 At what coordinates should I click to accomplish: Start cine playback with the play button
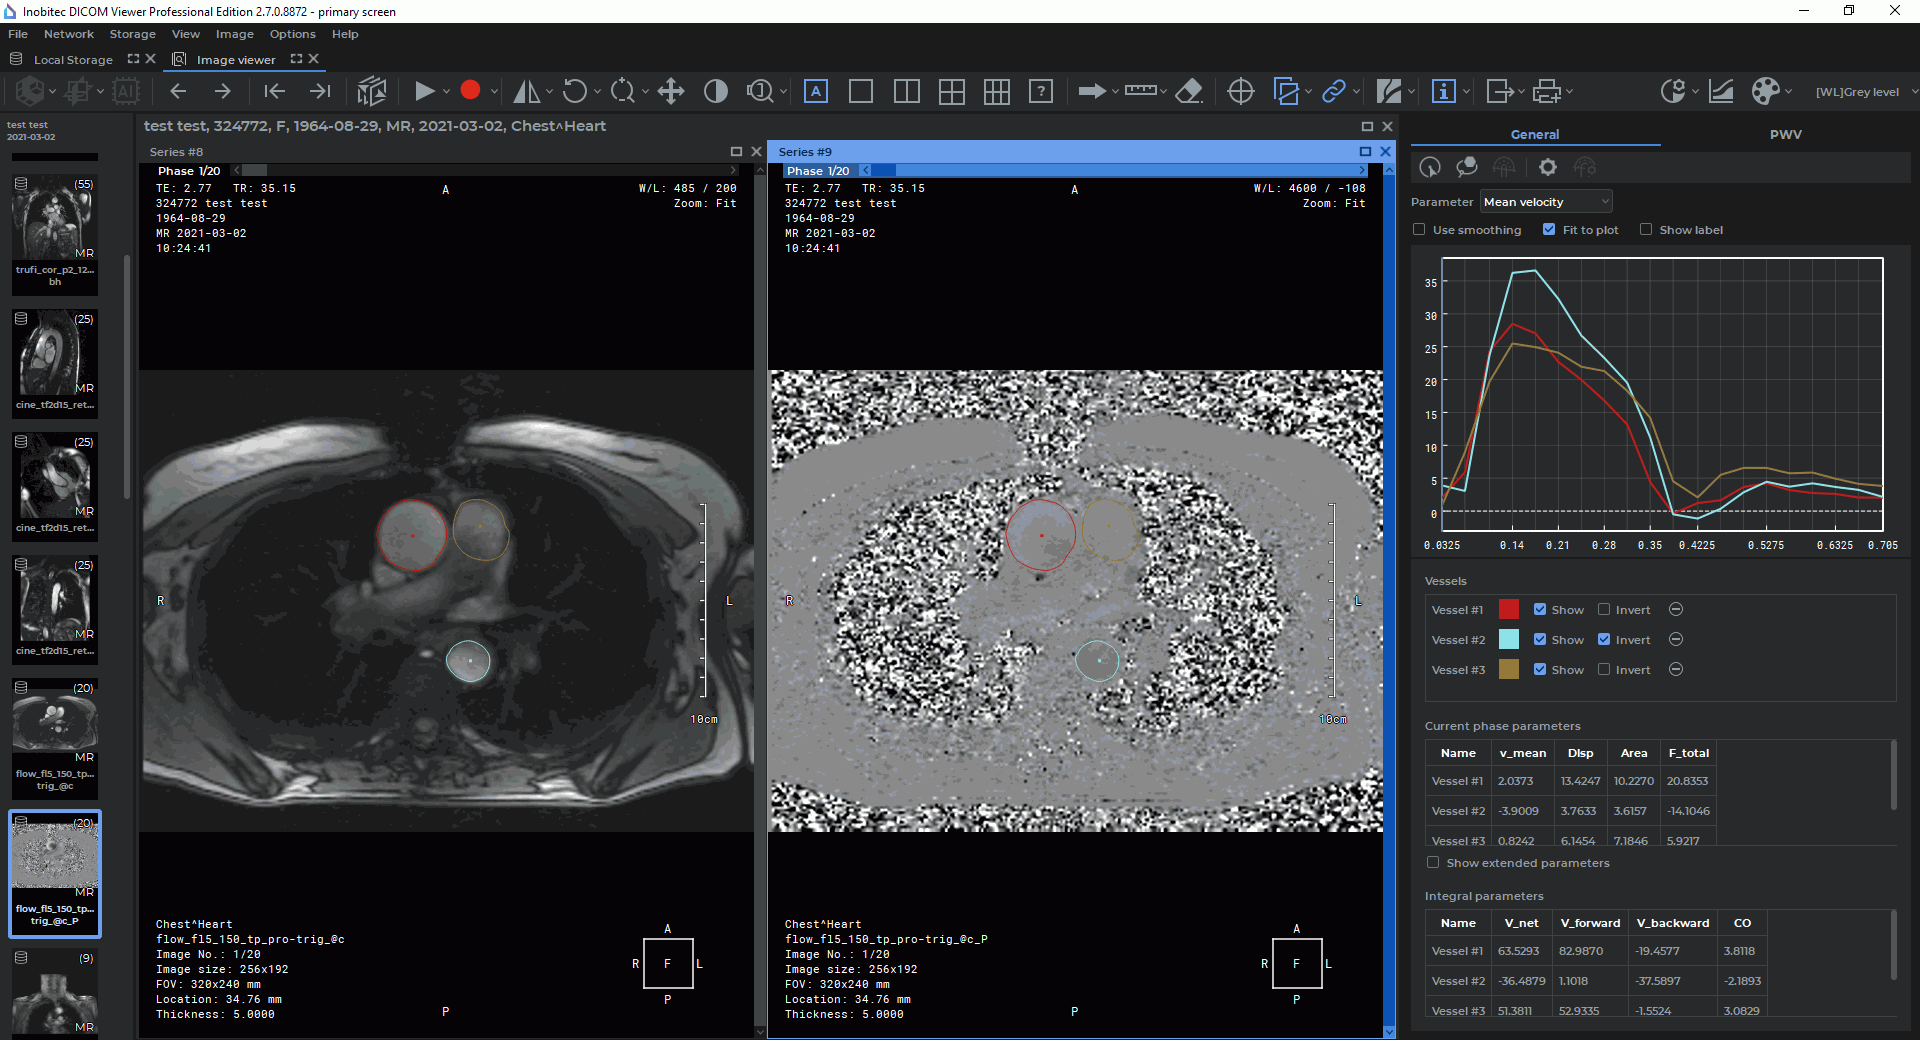[x=424, y=91]
